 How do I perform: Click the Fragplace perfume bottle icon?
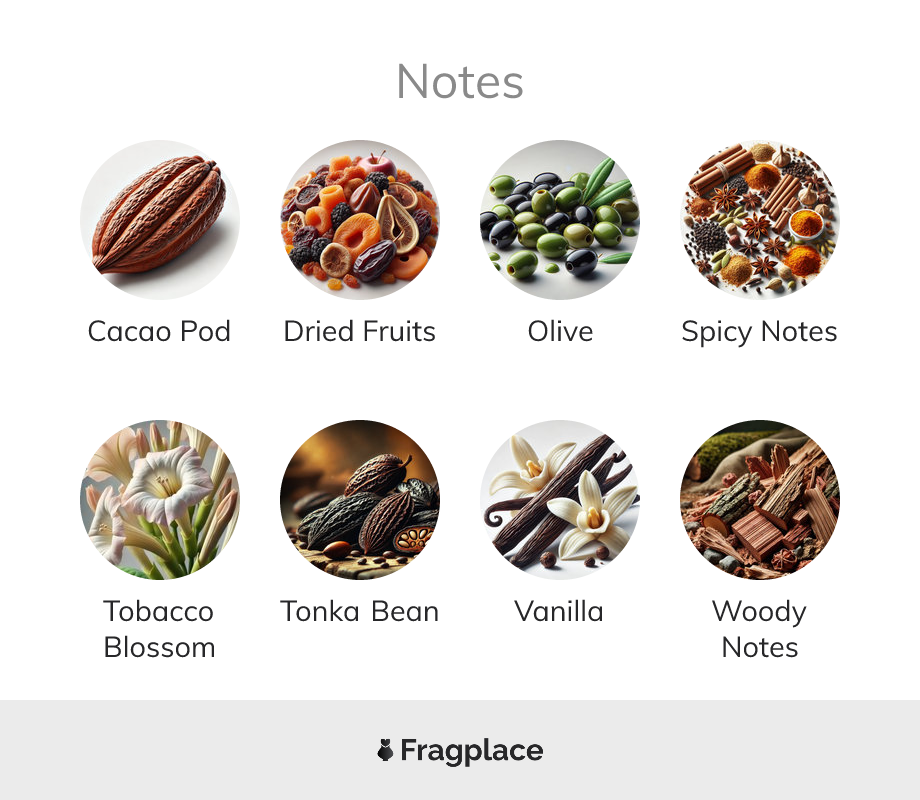pyautogui.click(x=385, y=750)
